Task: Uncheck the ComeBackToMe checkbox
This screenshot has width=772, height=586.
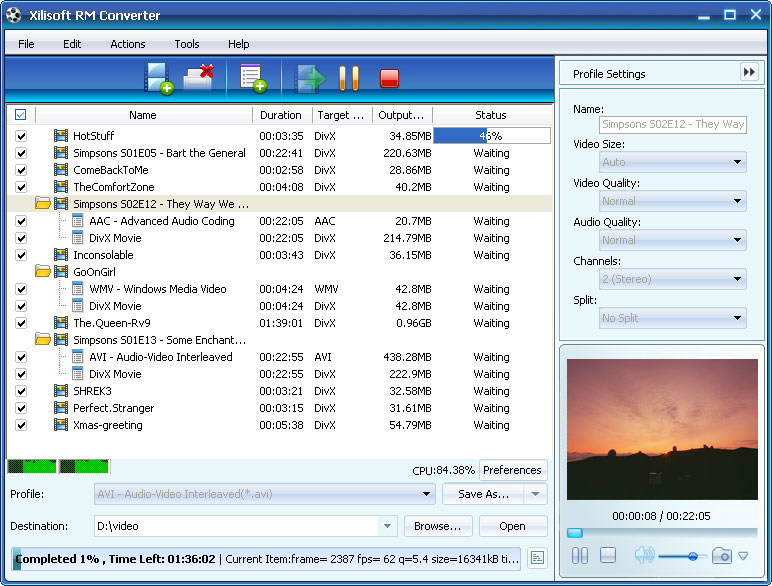Action: pos(21,170)
